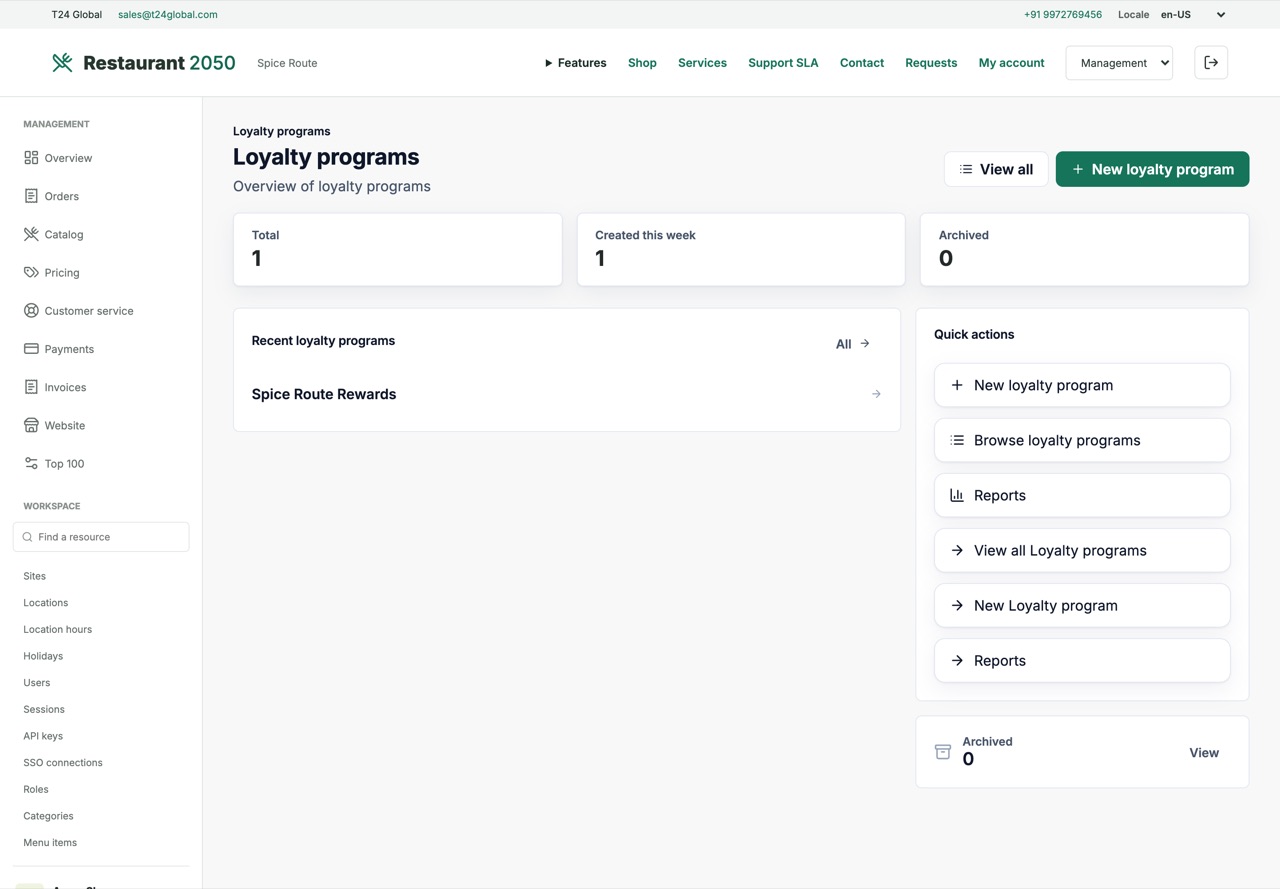This screenshot has height=889, width=1280.
Task: Open Locations in workspace list
Action: click(x=46, y=603)
